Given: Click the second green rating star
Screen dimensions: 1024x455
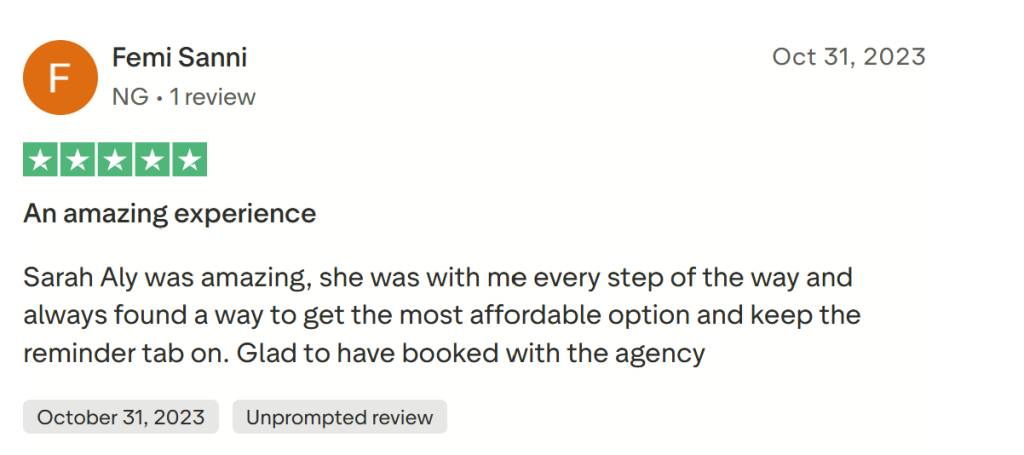Looking at the screenshot, I should (x=78, y=160).
